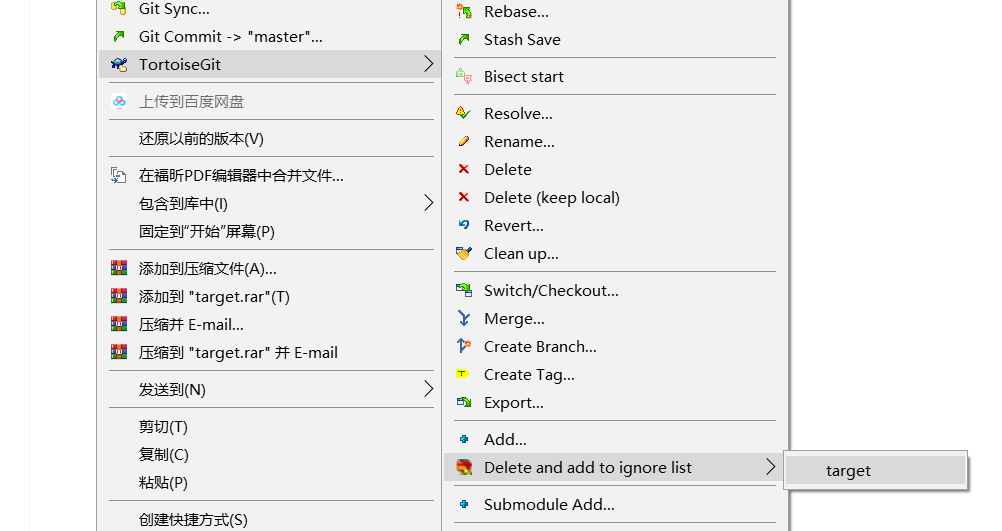Expand the TortoiseGit submenu arrow
1002x531 pixels.
click(x=428, y=64)
